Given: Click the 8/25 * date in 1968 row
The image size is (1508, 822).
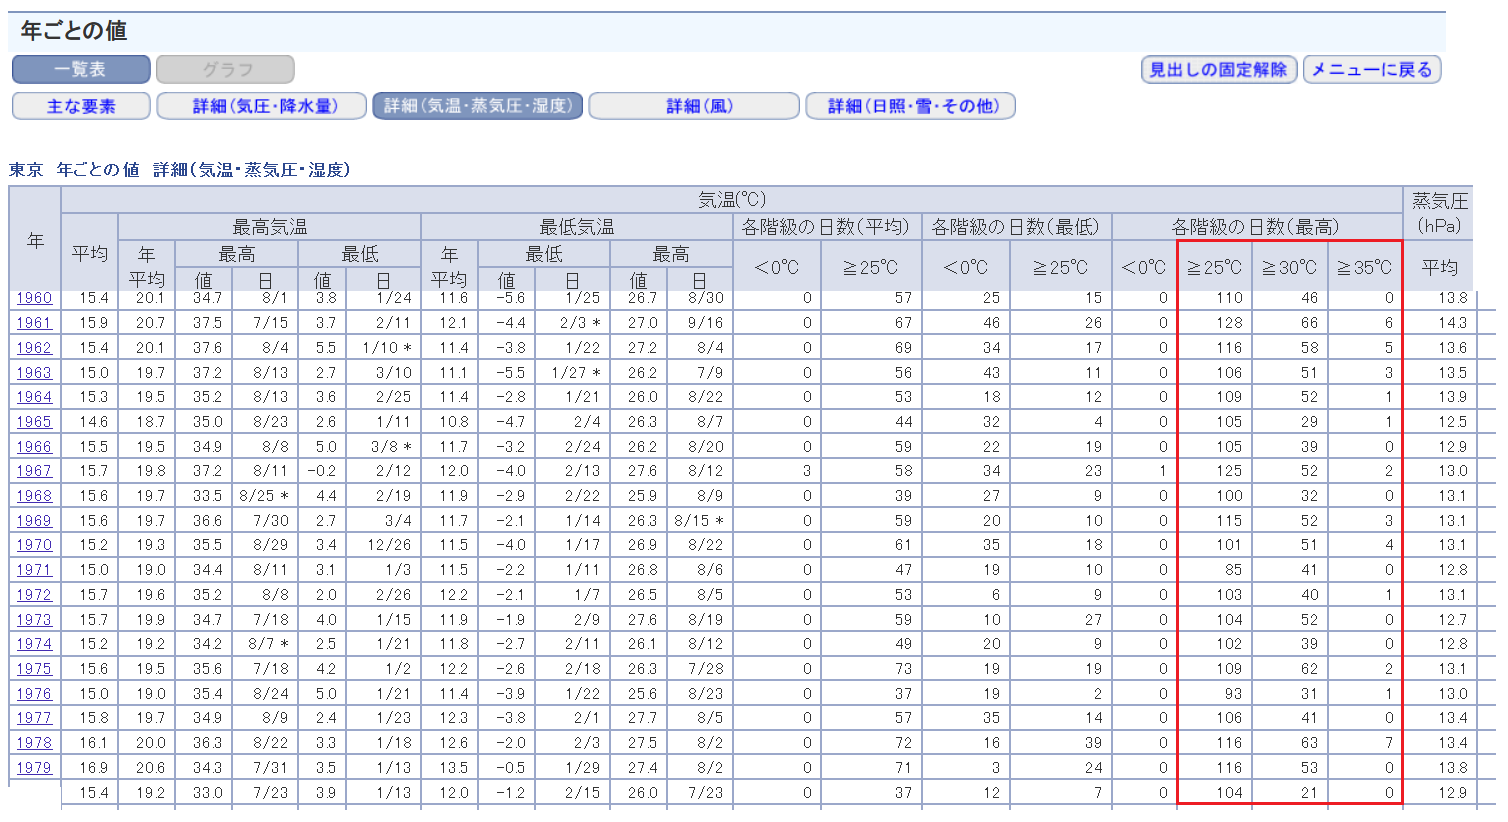Looking at the screenshot, I should point(263,496).
